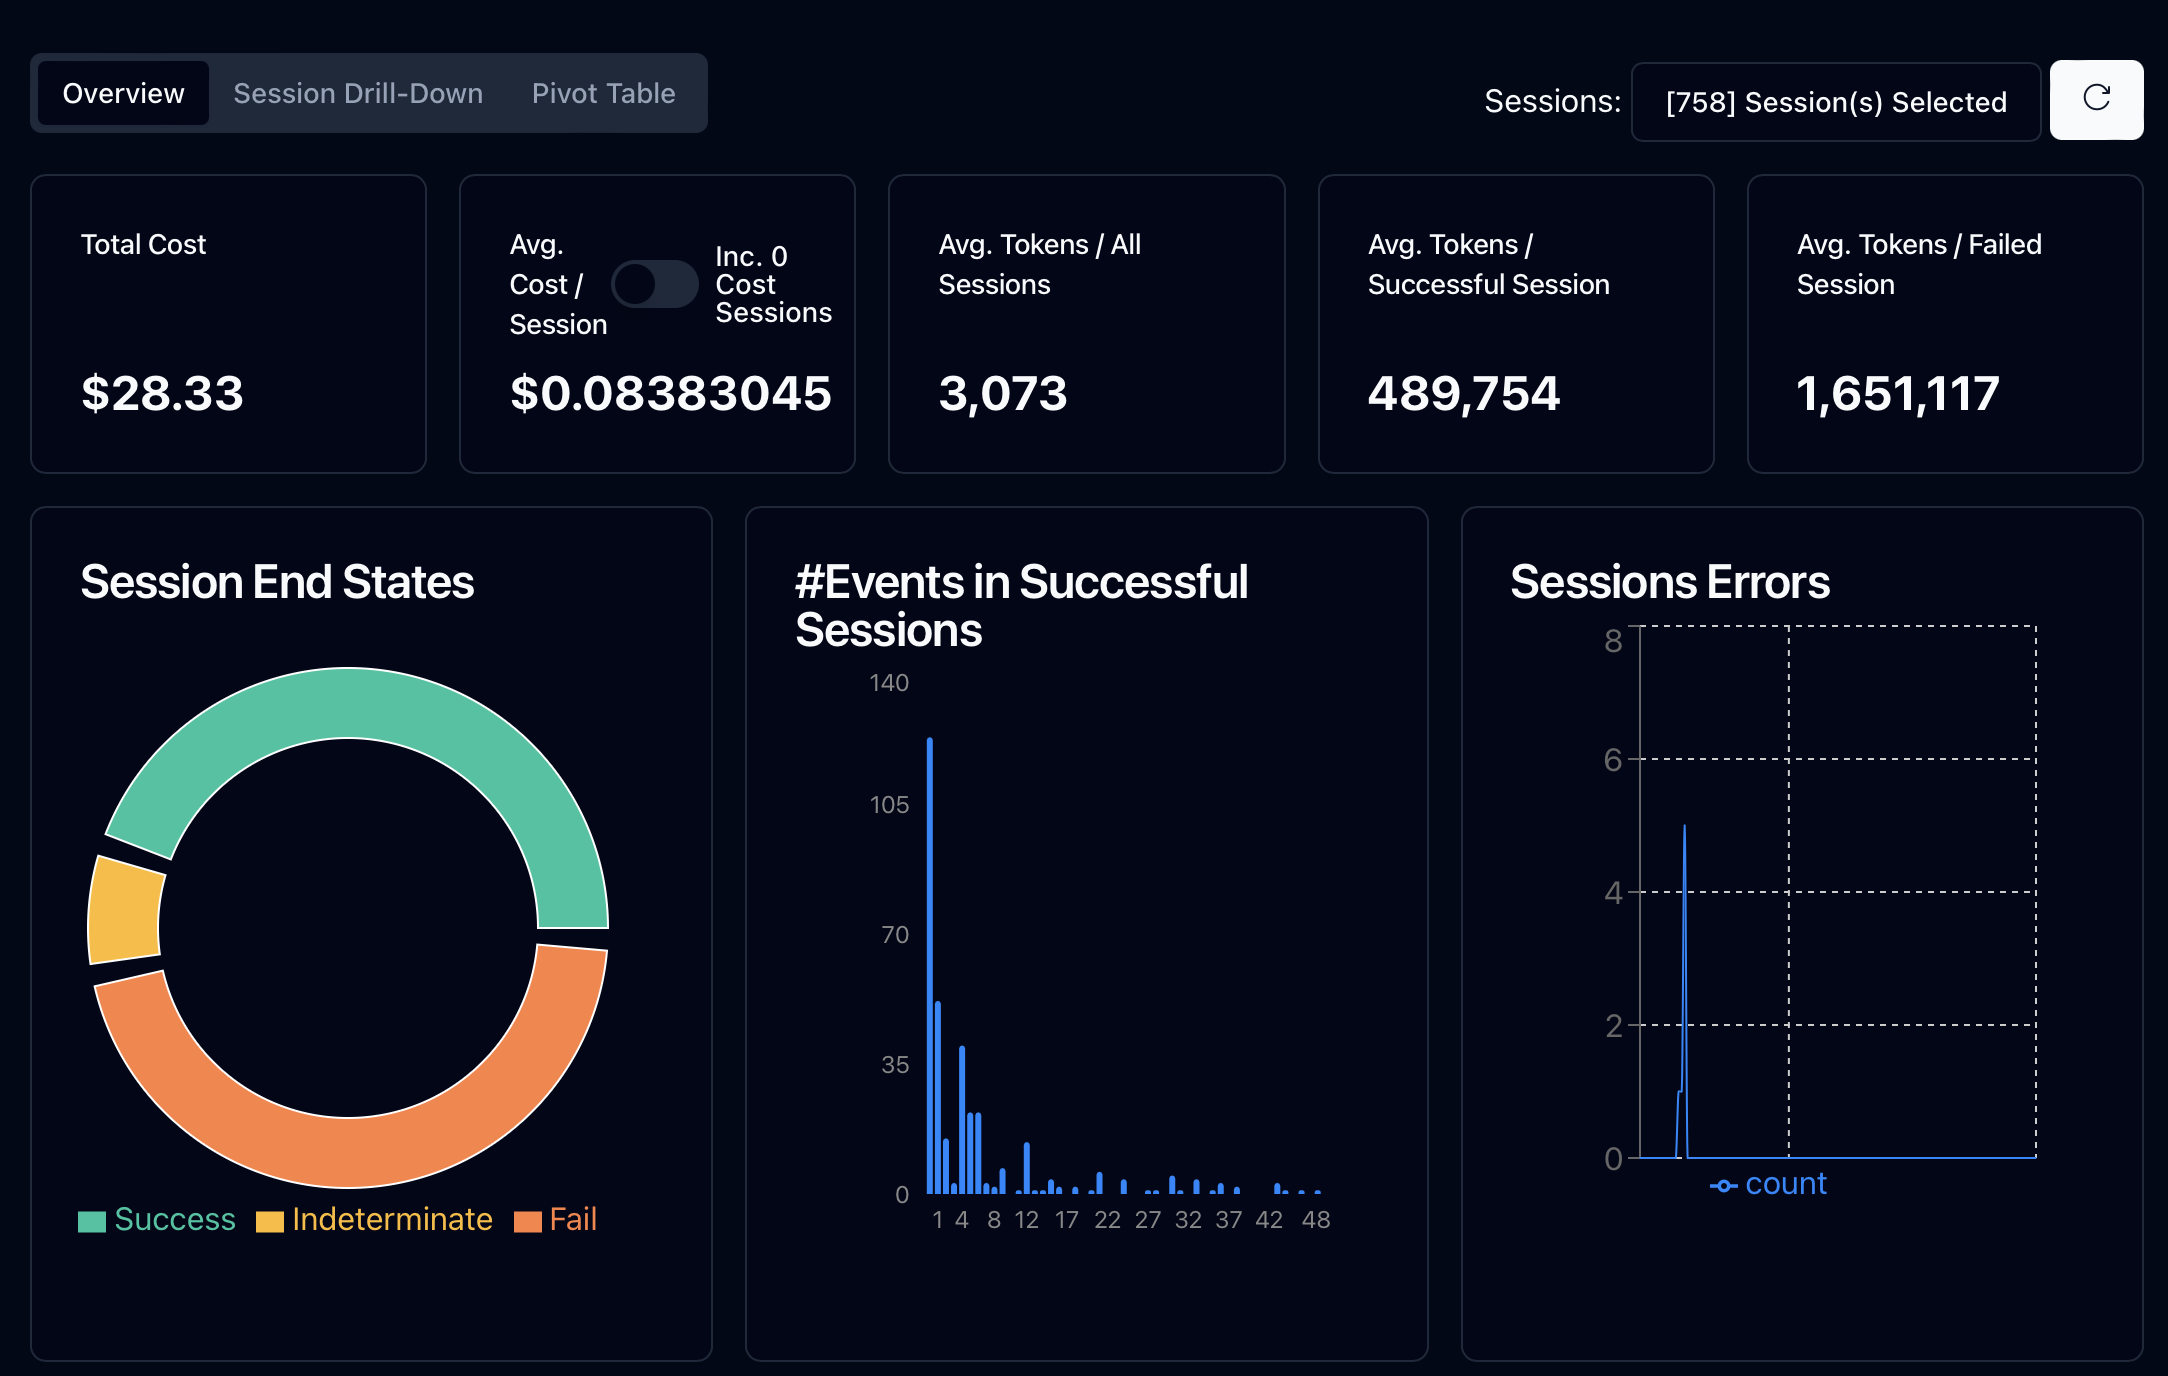
Task: Click the Success legend label
Action: (175, 1219)
